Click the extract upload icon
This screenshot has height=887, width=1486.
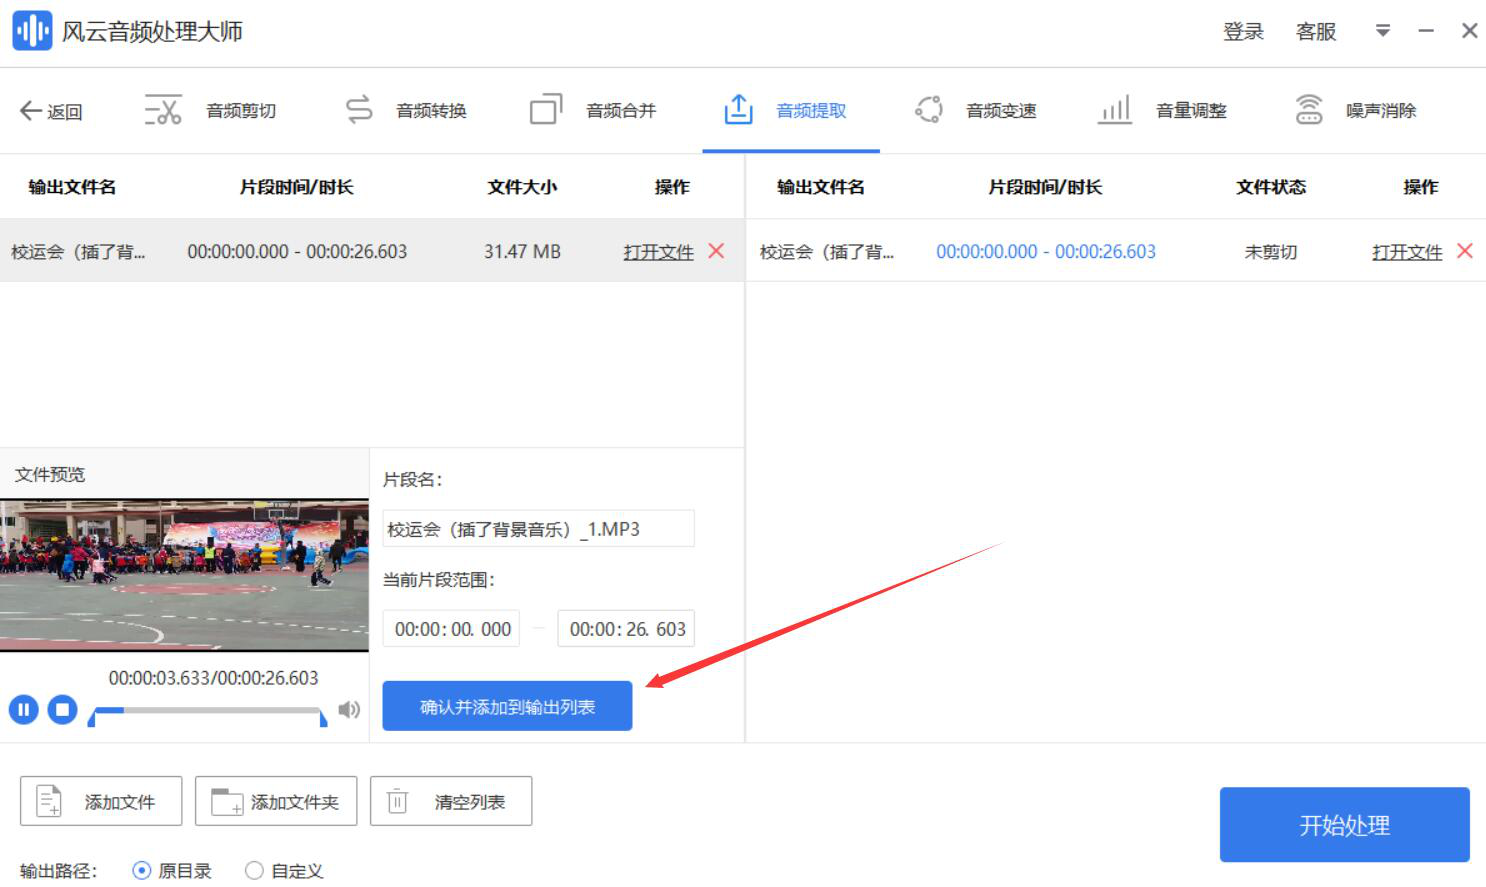(738, 109)
